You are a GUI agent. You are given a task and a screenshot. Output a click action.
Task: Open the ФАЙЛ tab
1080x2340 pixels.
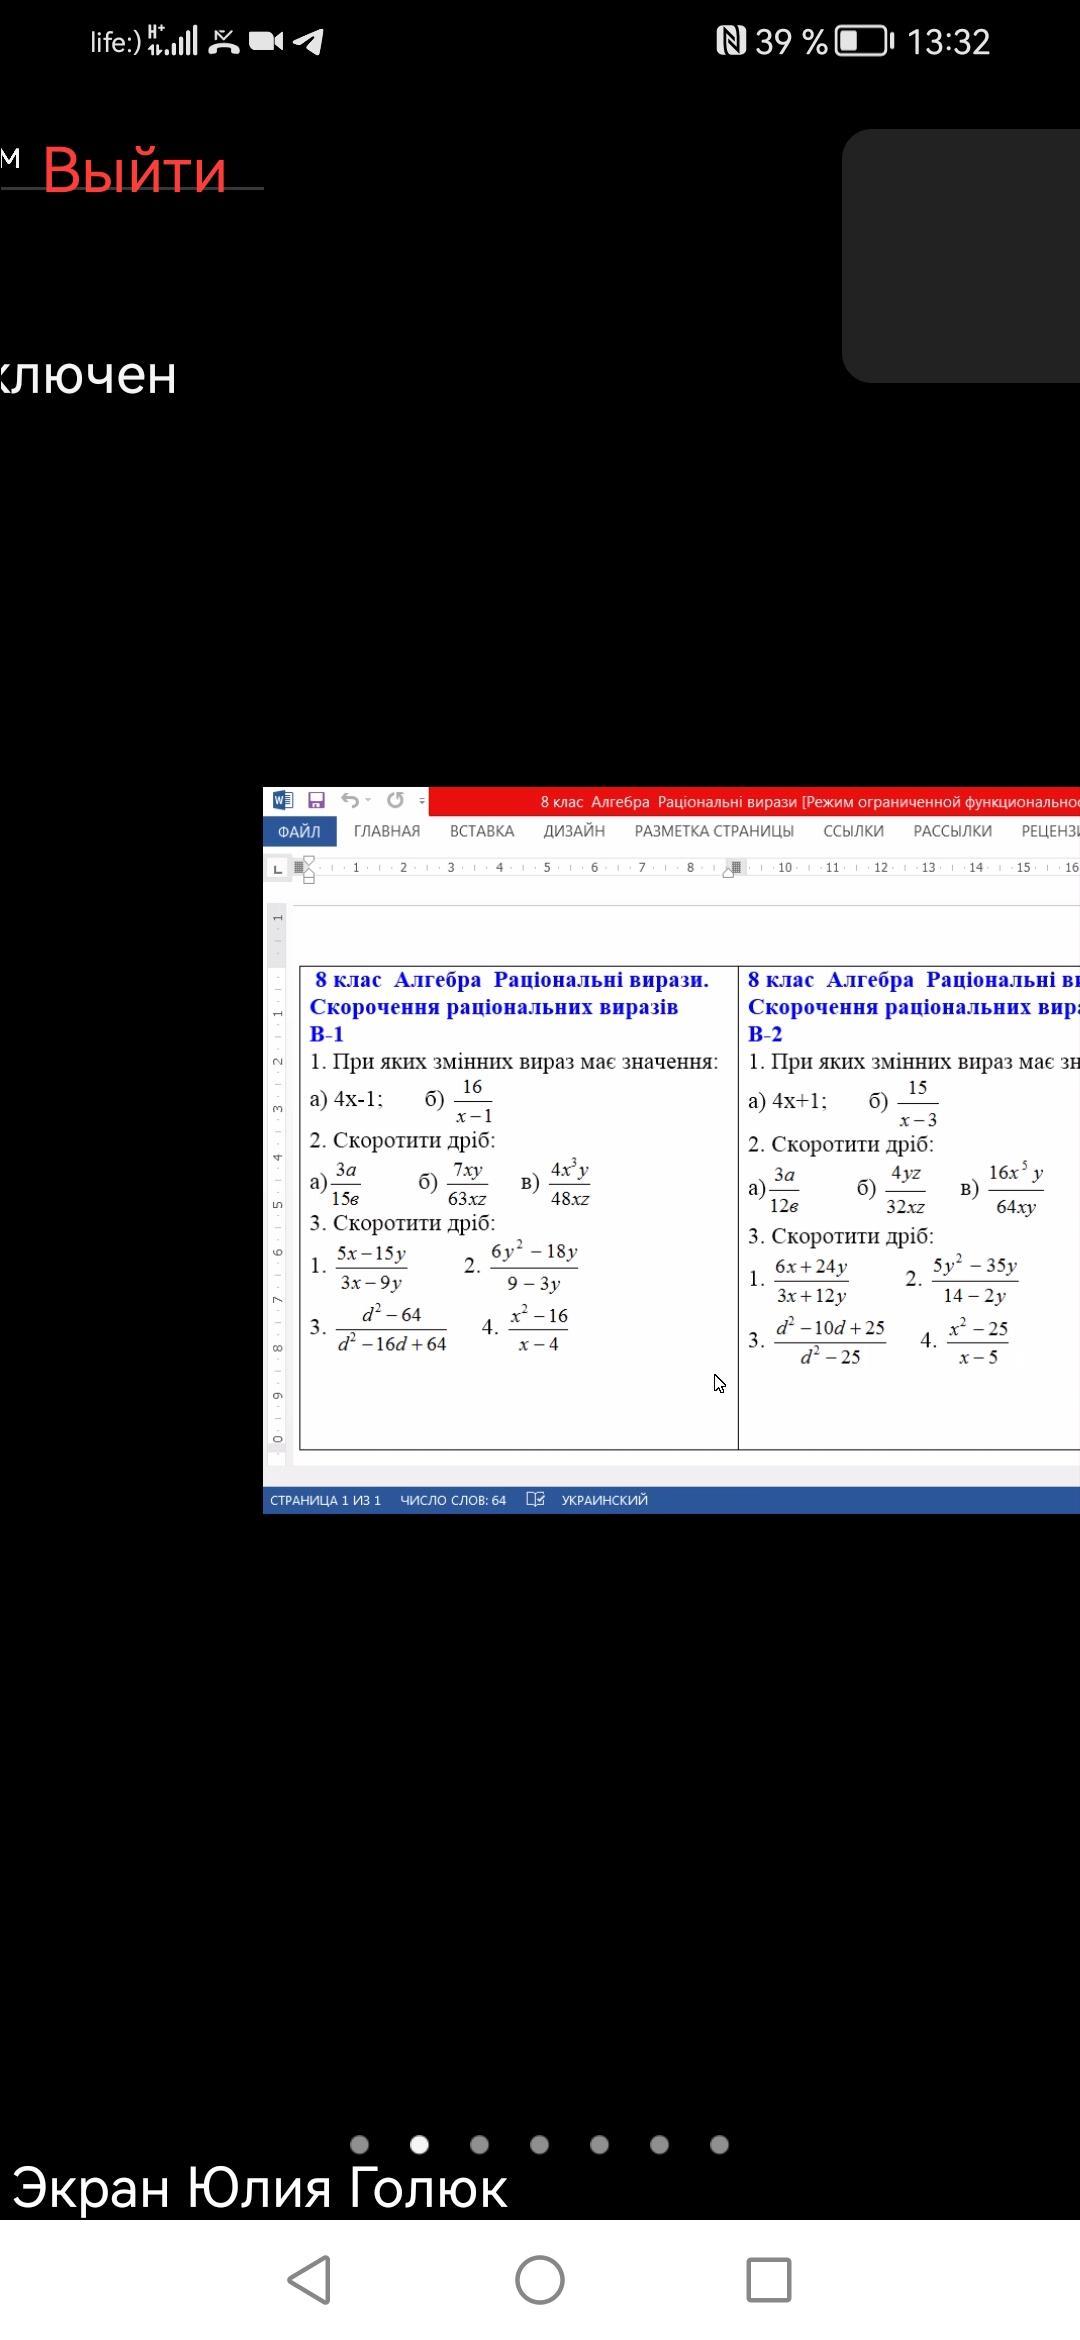299,831
